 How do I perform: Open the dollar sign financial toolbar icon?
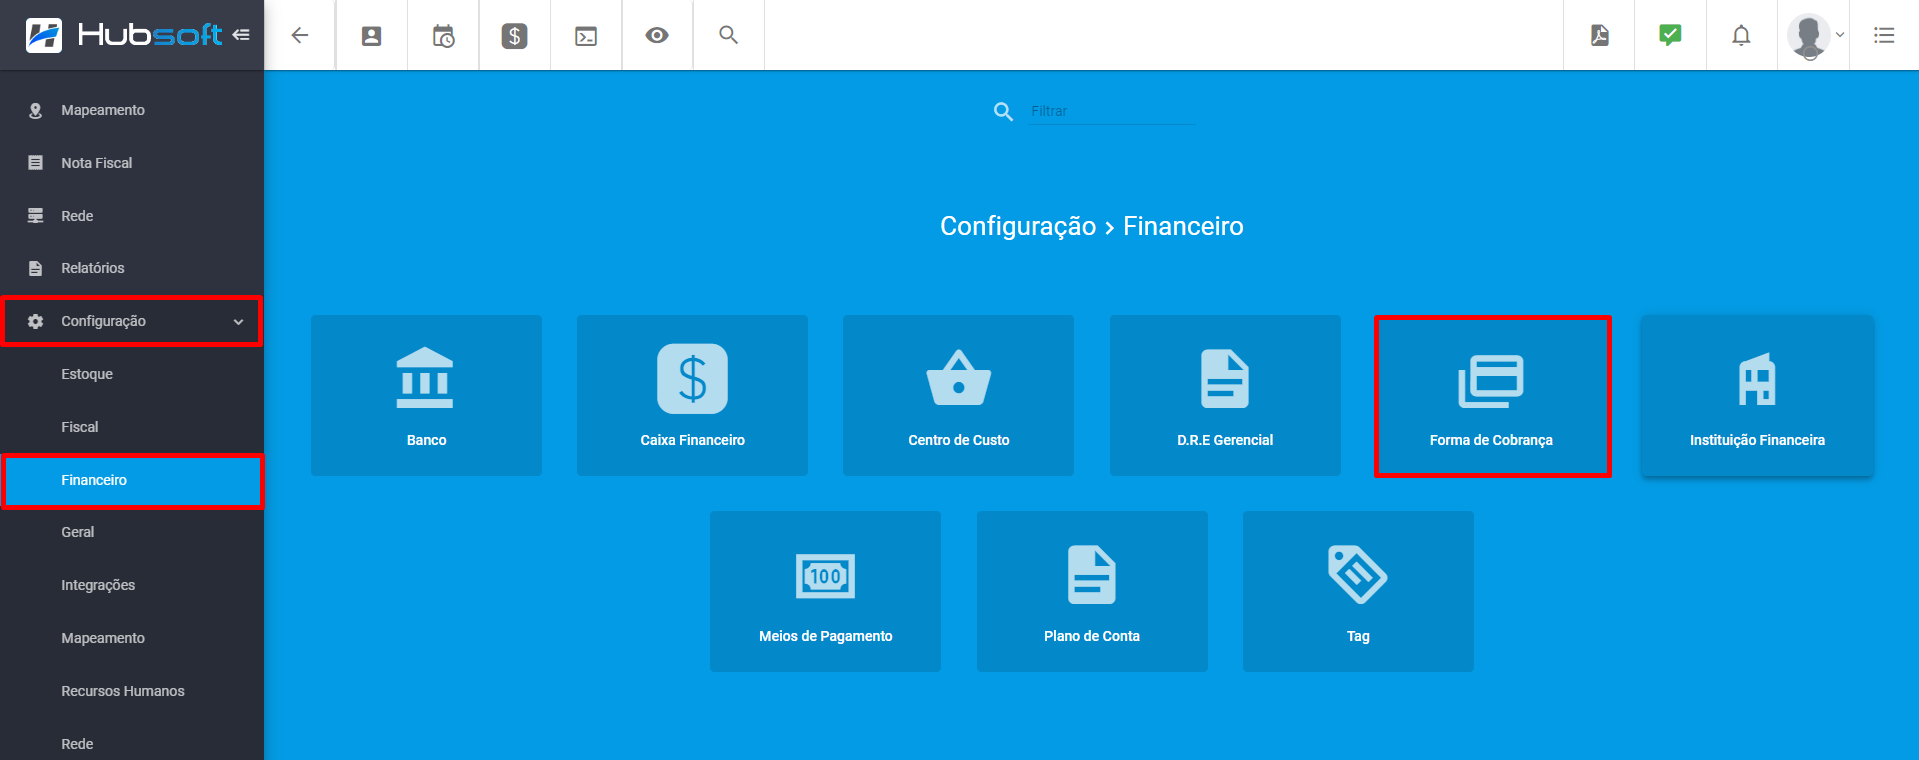click(x=514, y=36)
